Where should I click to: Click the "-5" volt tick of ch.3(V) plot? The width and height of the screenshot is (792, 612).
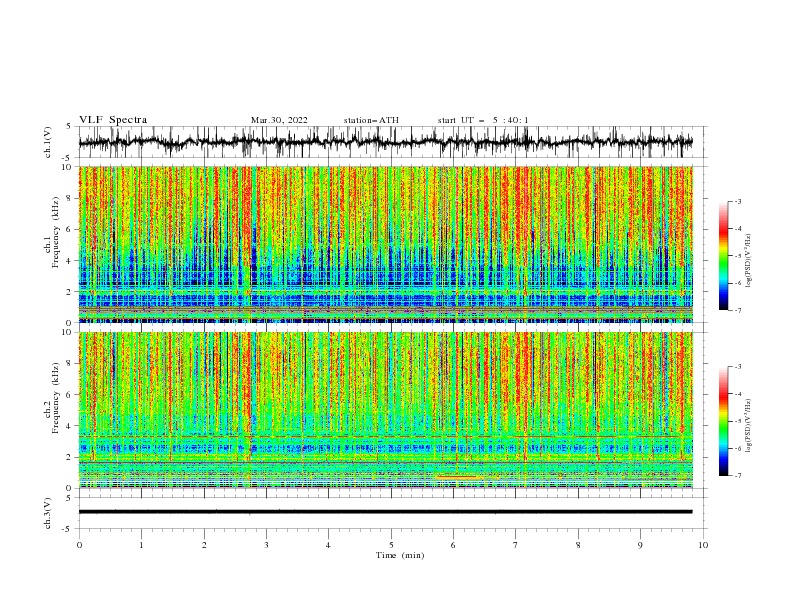(x=68, y=529)
